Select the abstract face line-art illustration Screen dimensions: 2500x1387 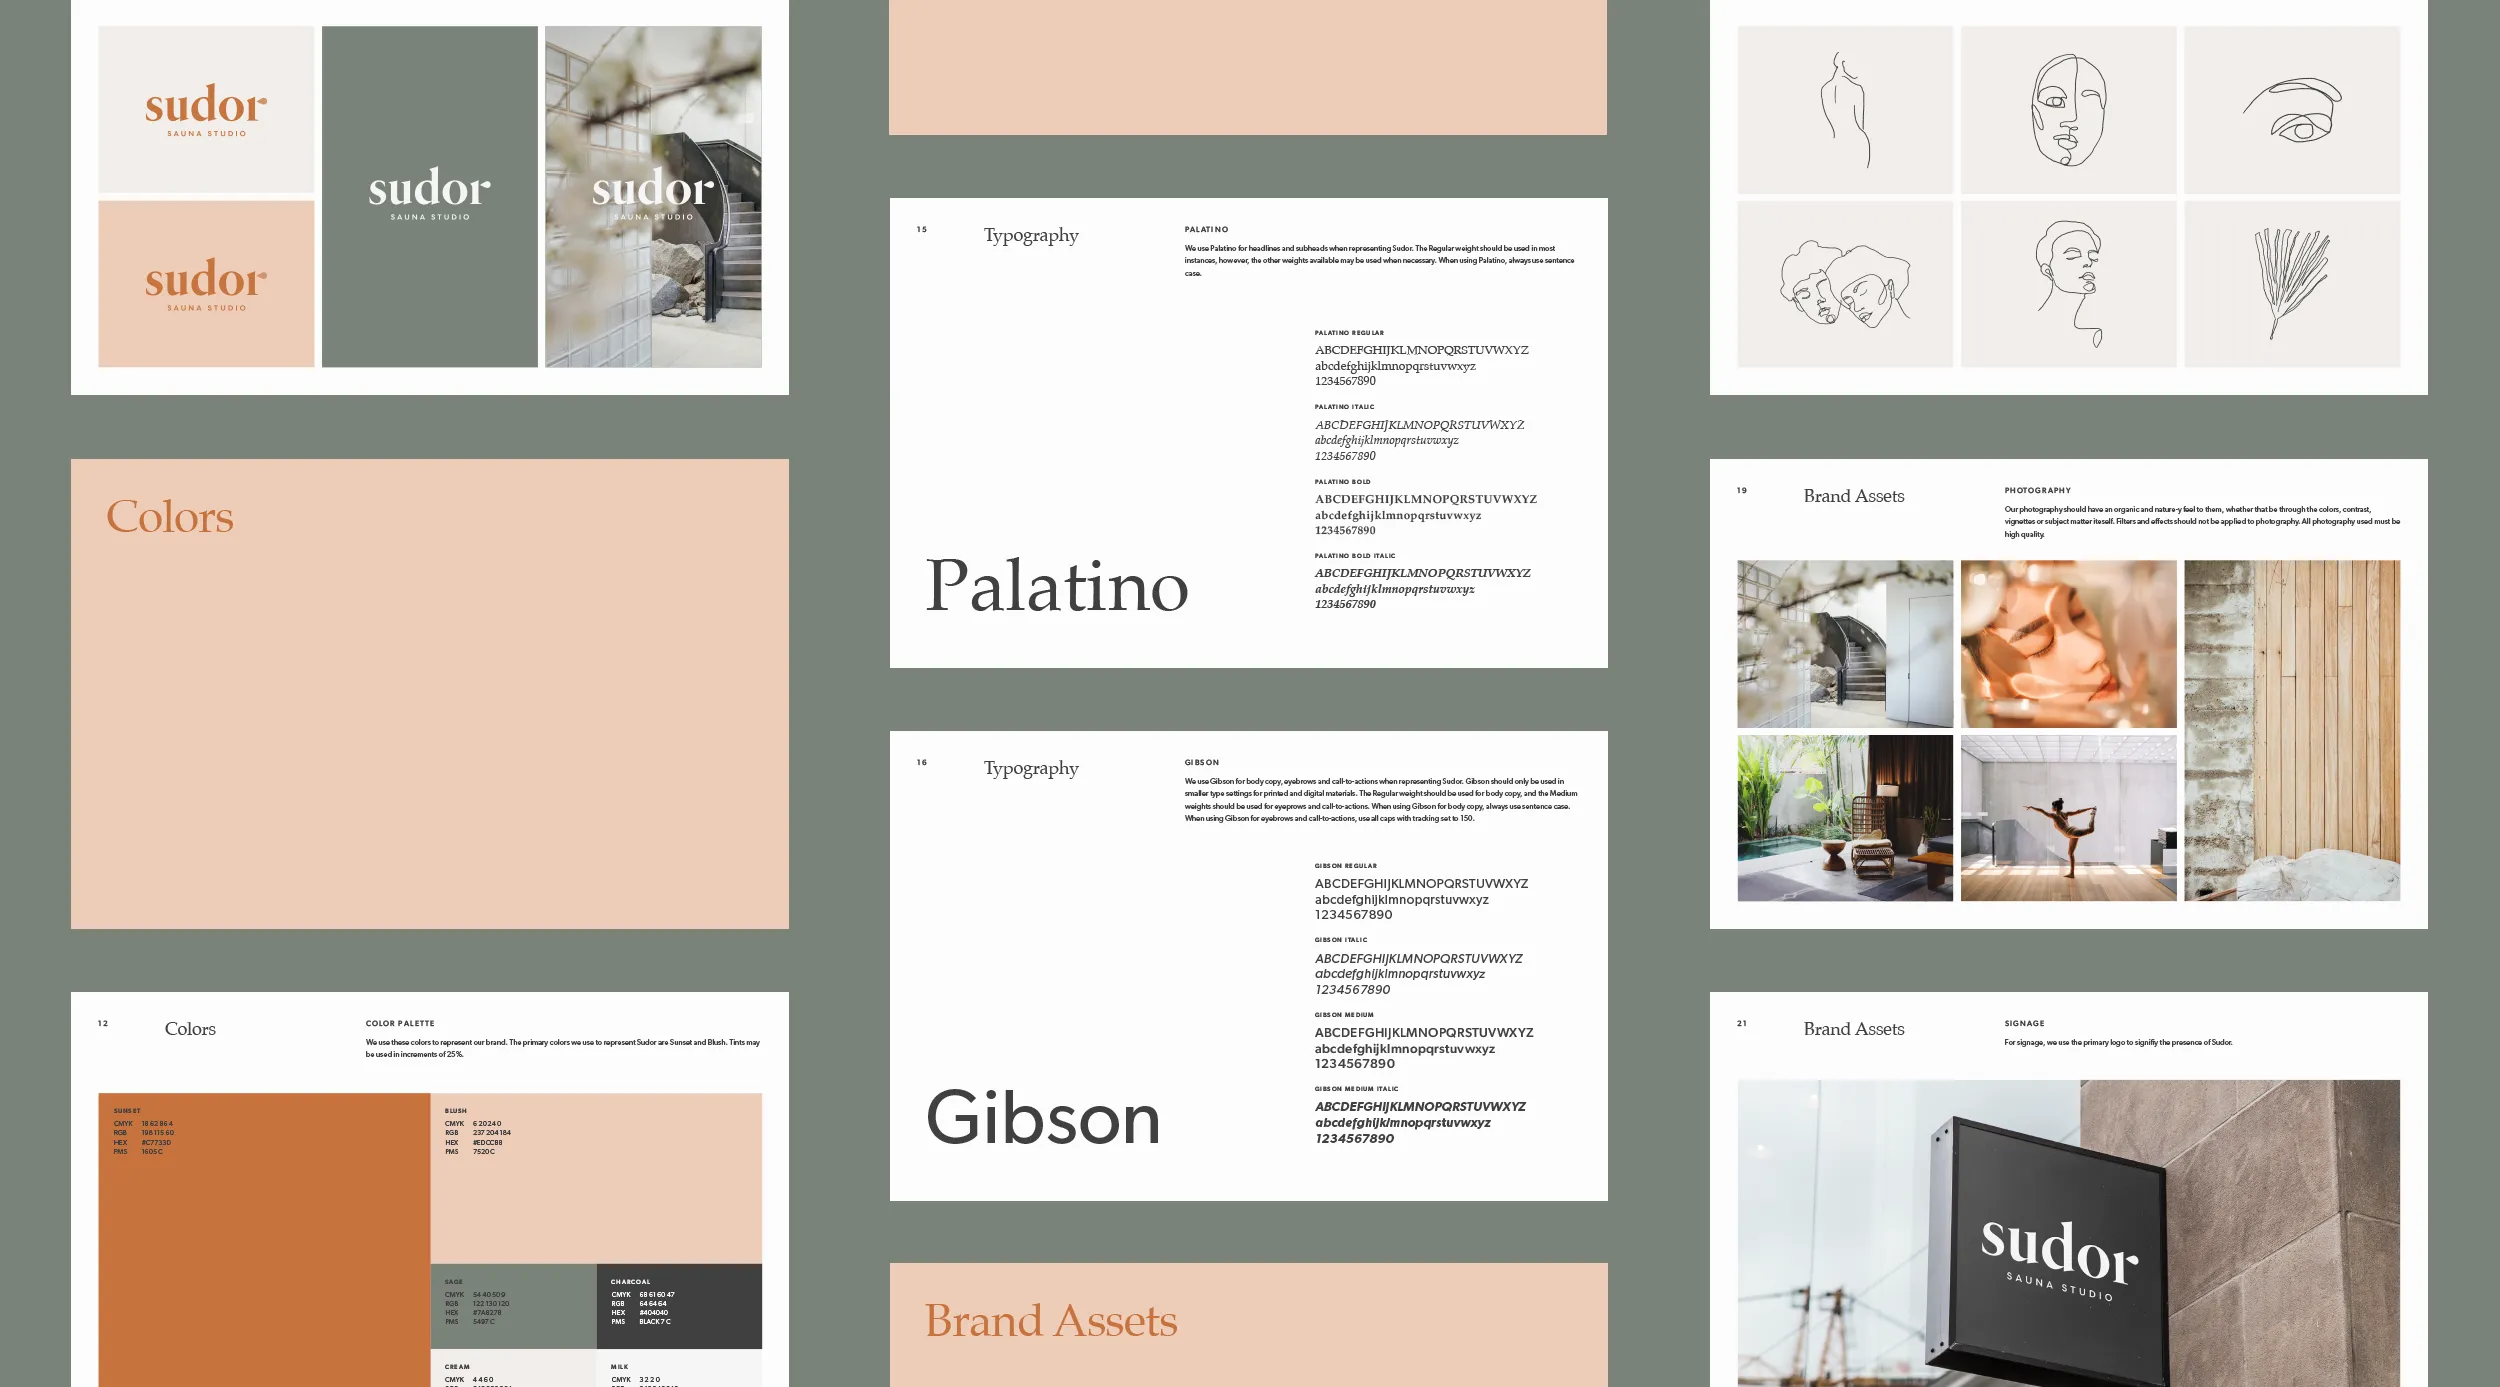pos(2067,110)
